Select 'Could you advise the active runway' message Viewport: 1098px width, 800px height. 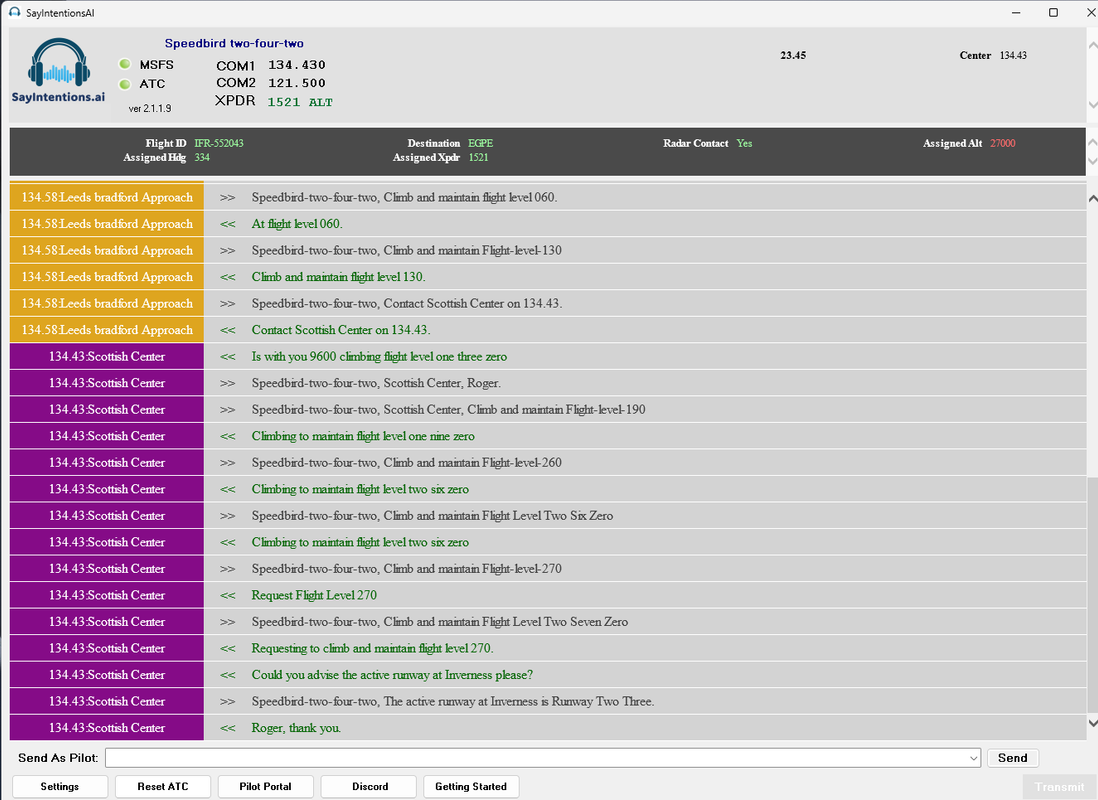(x=392, y=676)
